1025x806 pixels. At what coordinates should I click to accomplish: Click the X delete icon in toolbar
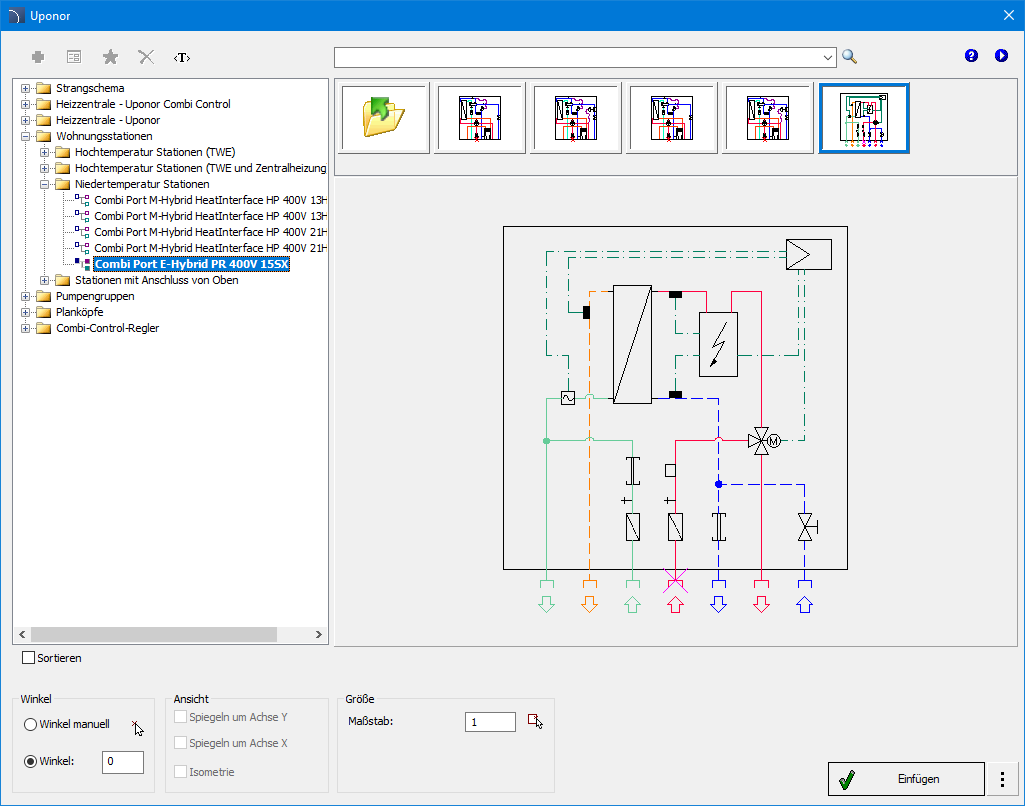click(146, 57)
